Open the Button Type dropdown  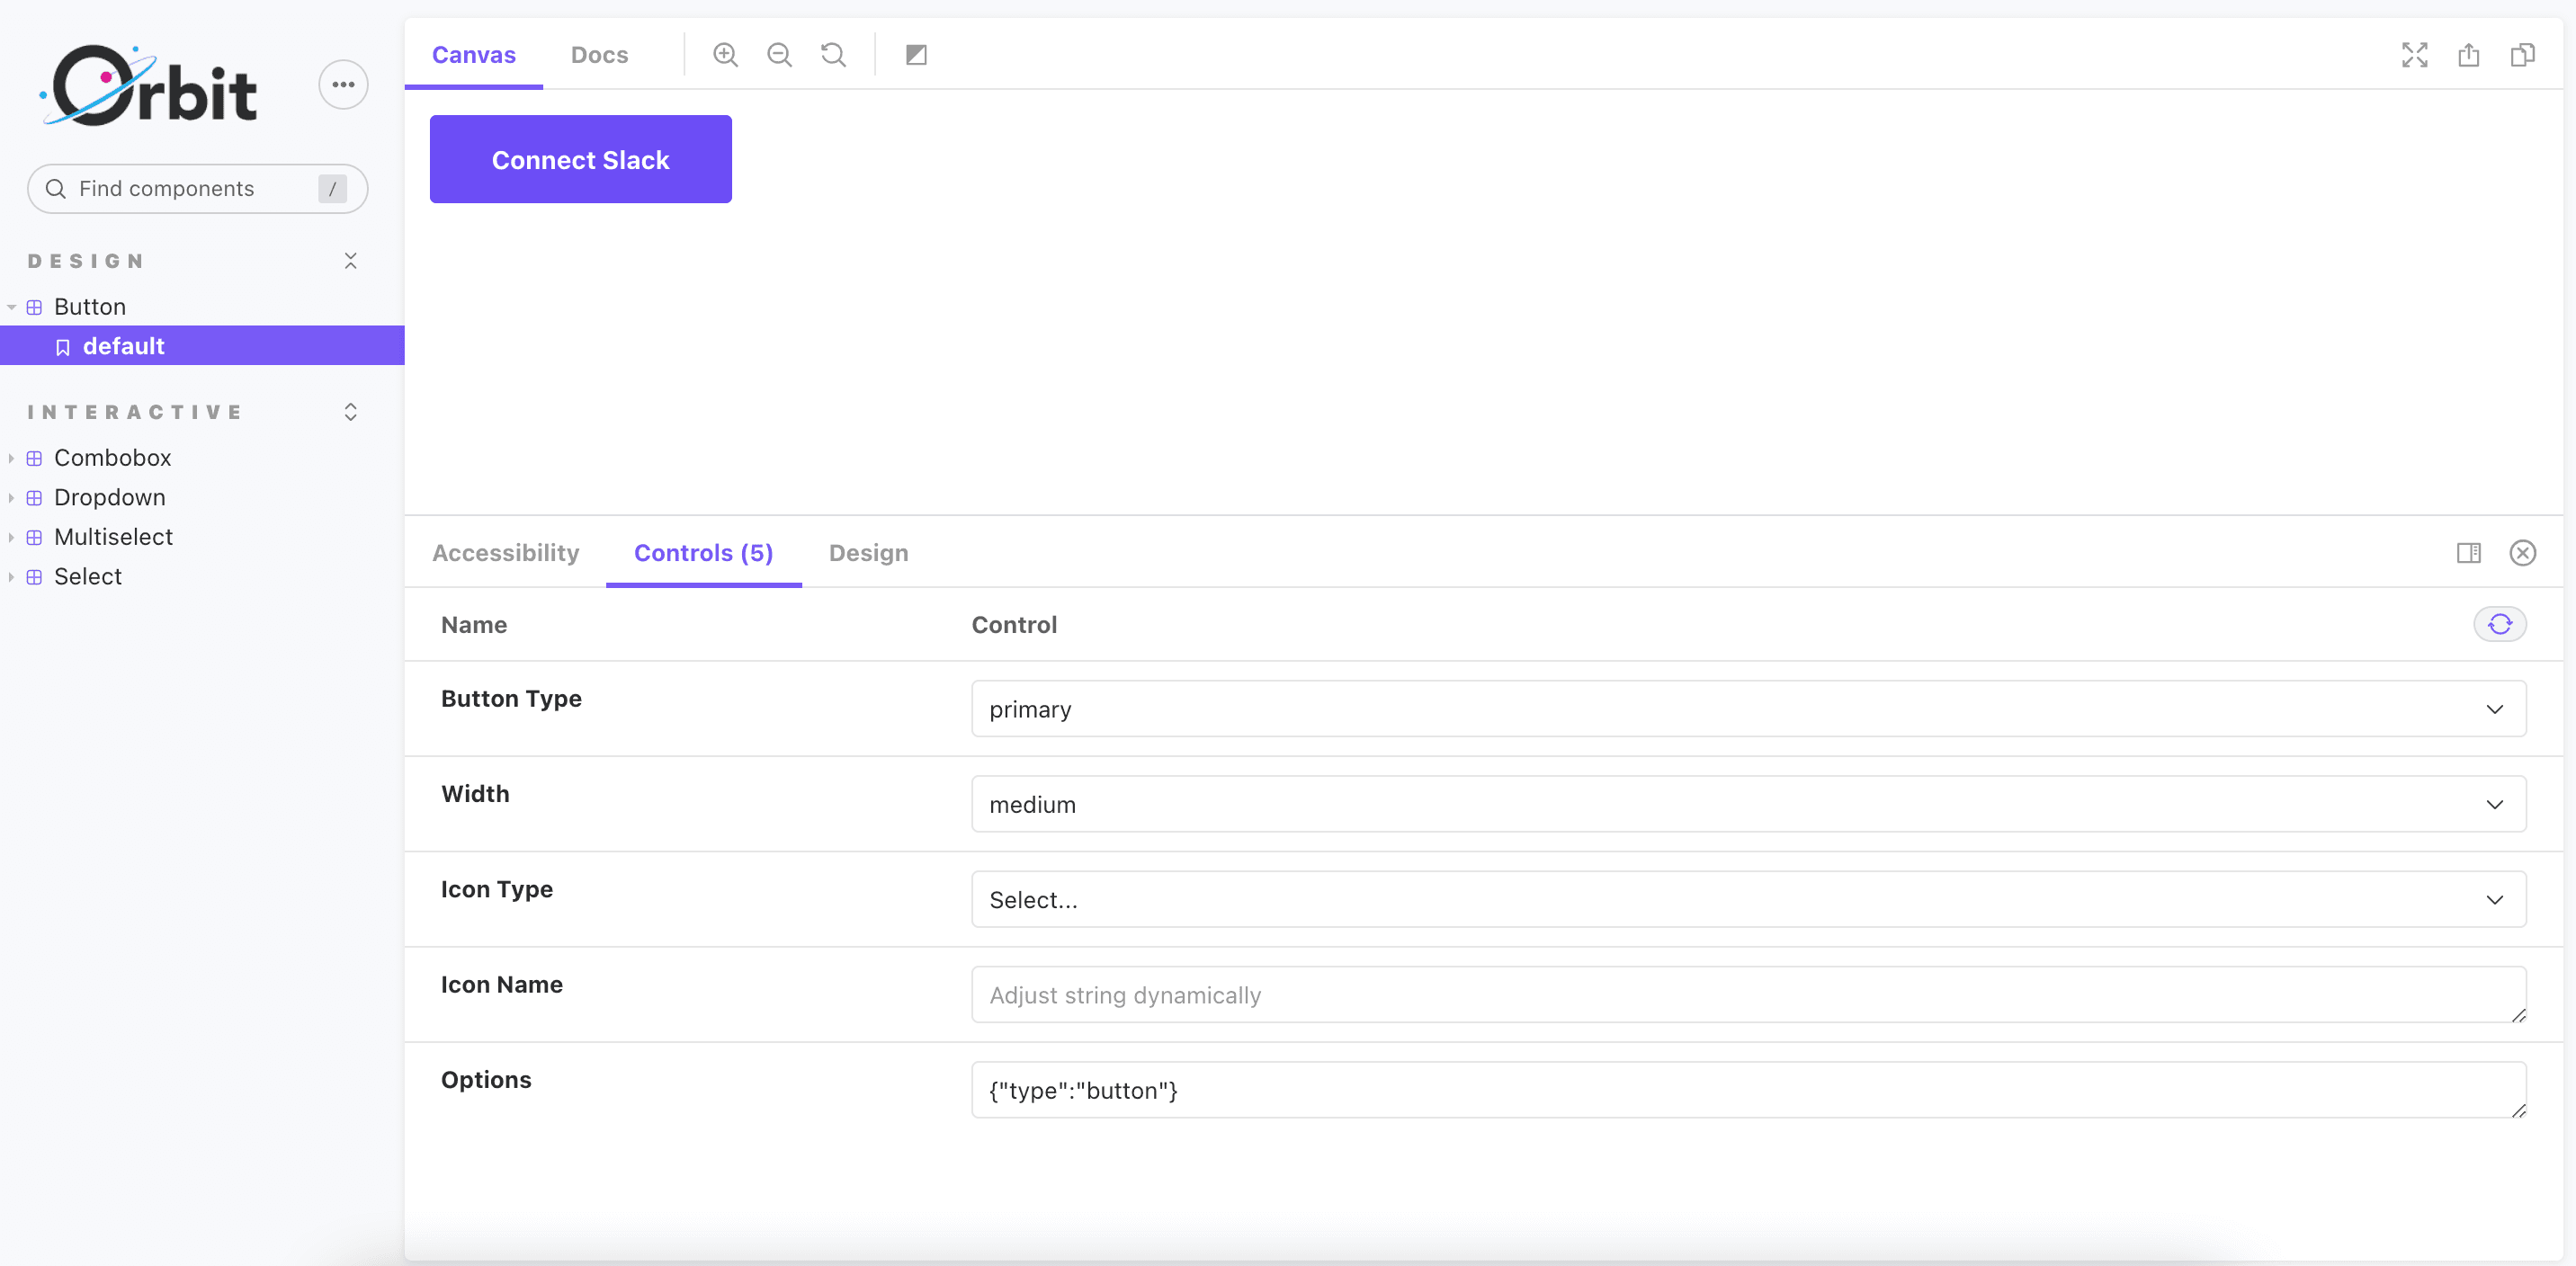pyautogui.click(x=1748, y=709)
